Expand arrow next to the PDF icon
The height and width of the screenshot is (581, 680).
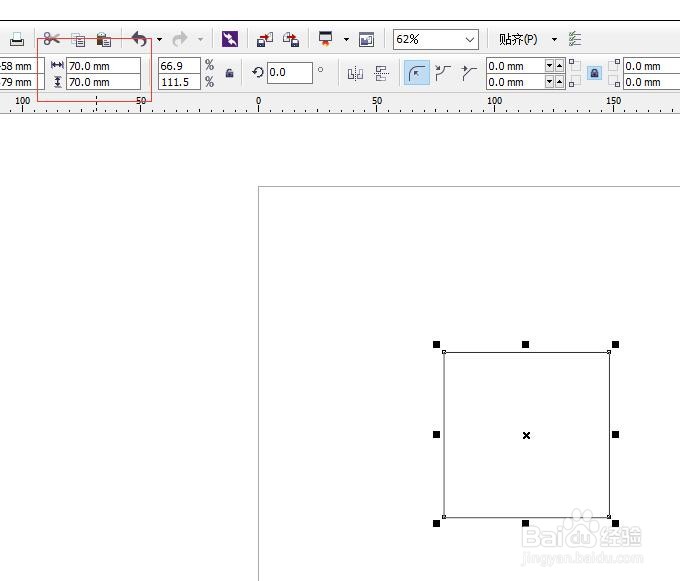[x=346, y=39]
